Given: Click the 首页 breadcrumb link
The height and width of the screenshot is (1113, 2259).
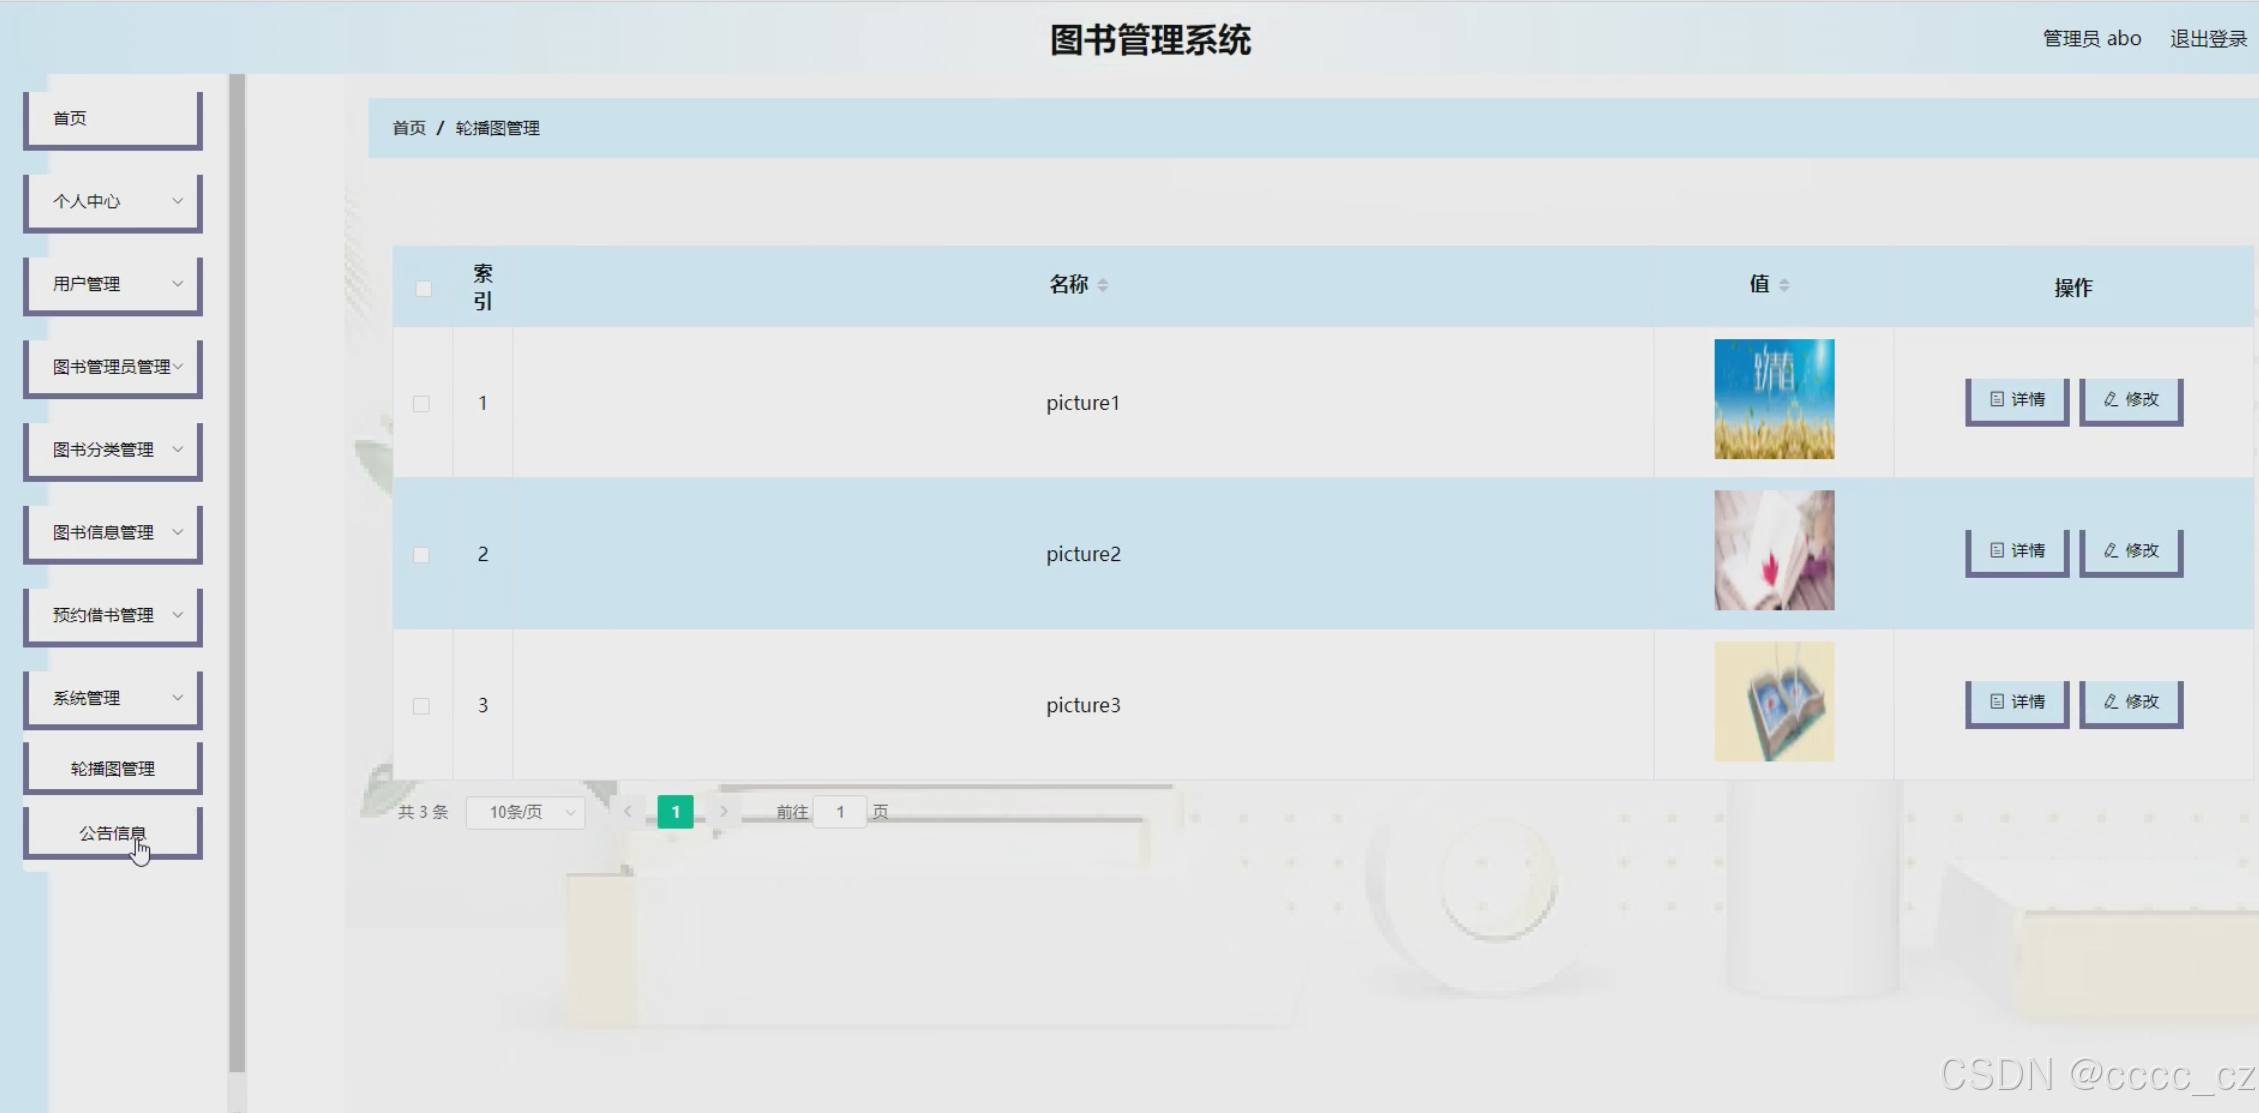Looking at the screenshot, I should [x=408, y=128].
